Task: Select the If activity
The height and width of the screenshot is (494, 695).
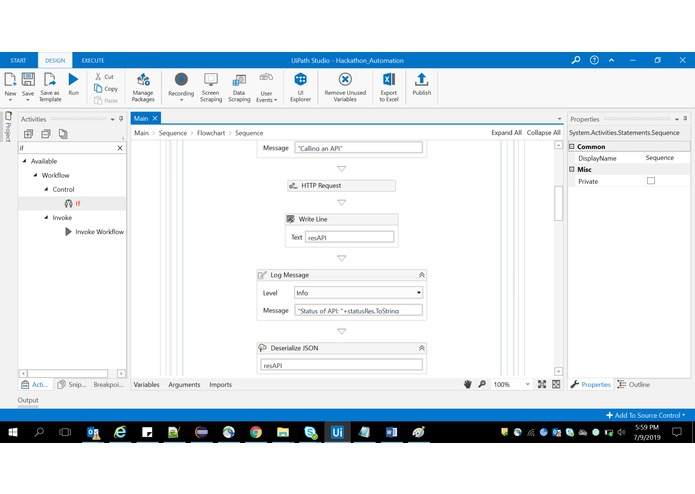Action: [x=72, y=203]
